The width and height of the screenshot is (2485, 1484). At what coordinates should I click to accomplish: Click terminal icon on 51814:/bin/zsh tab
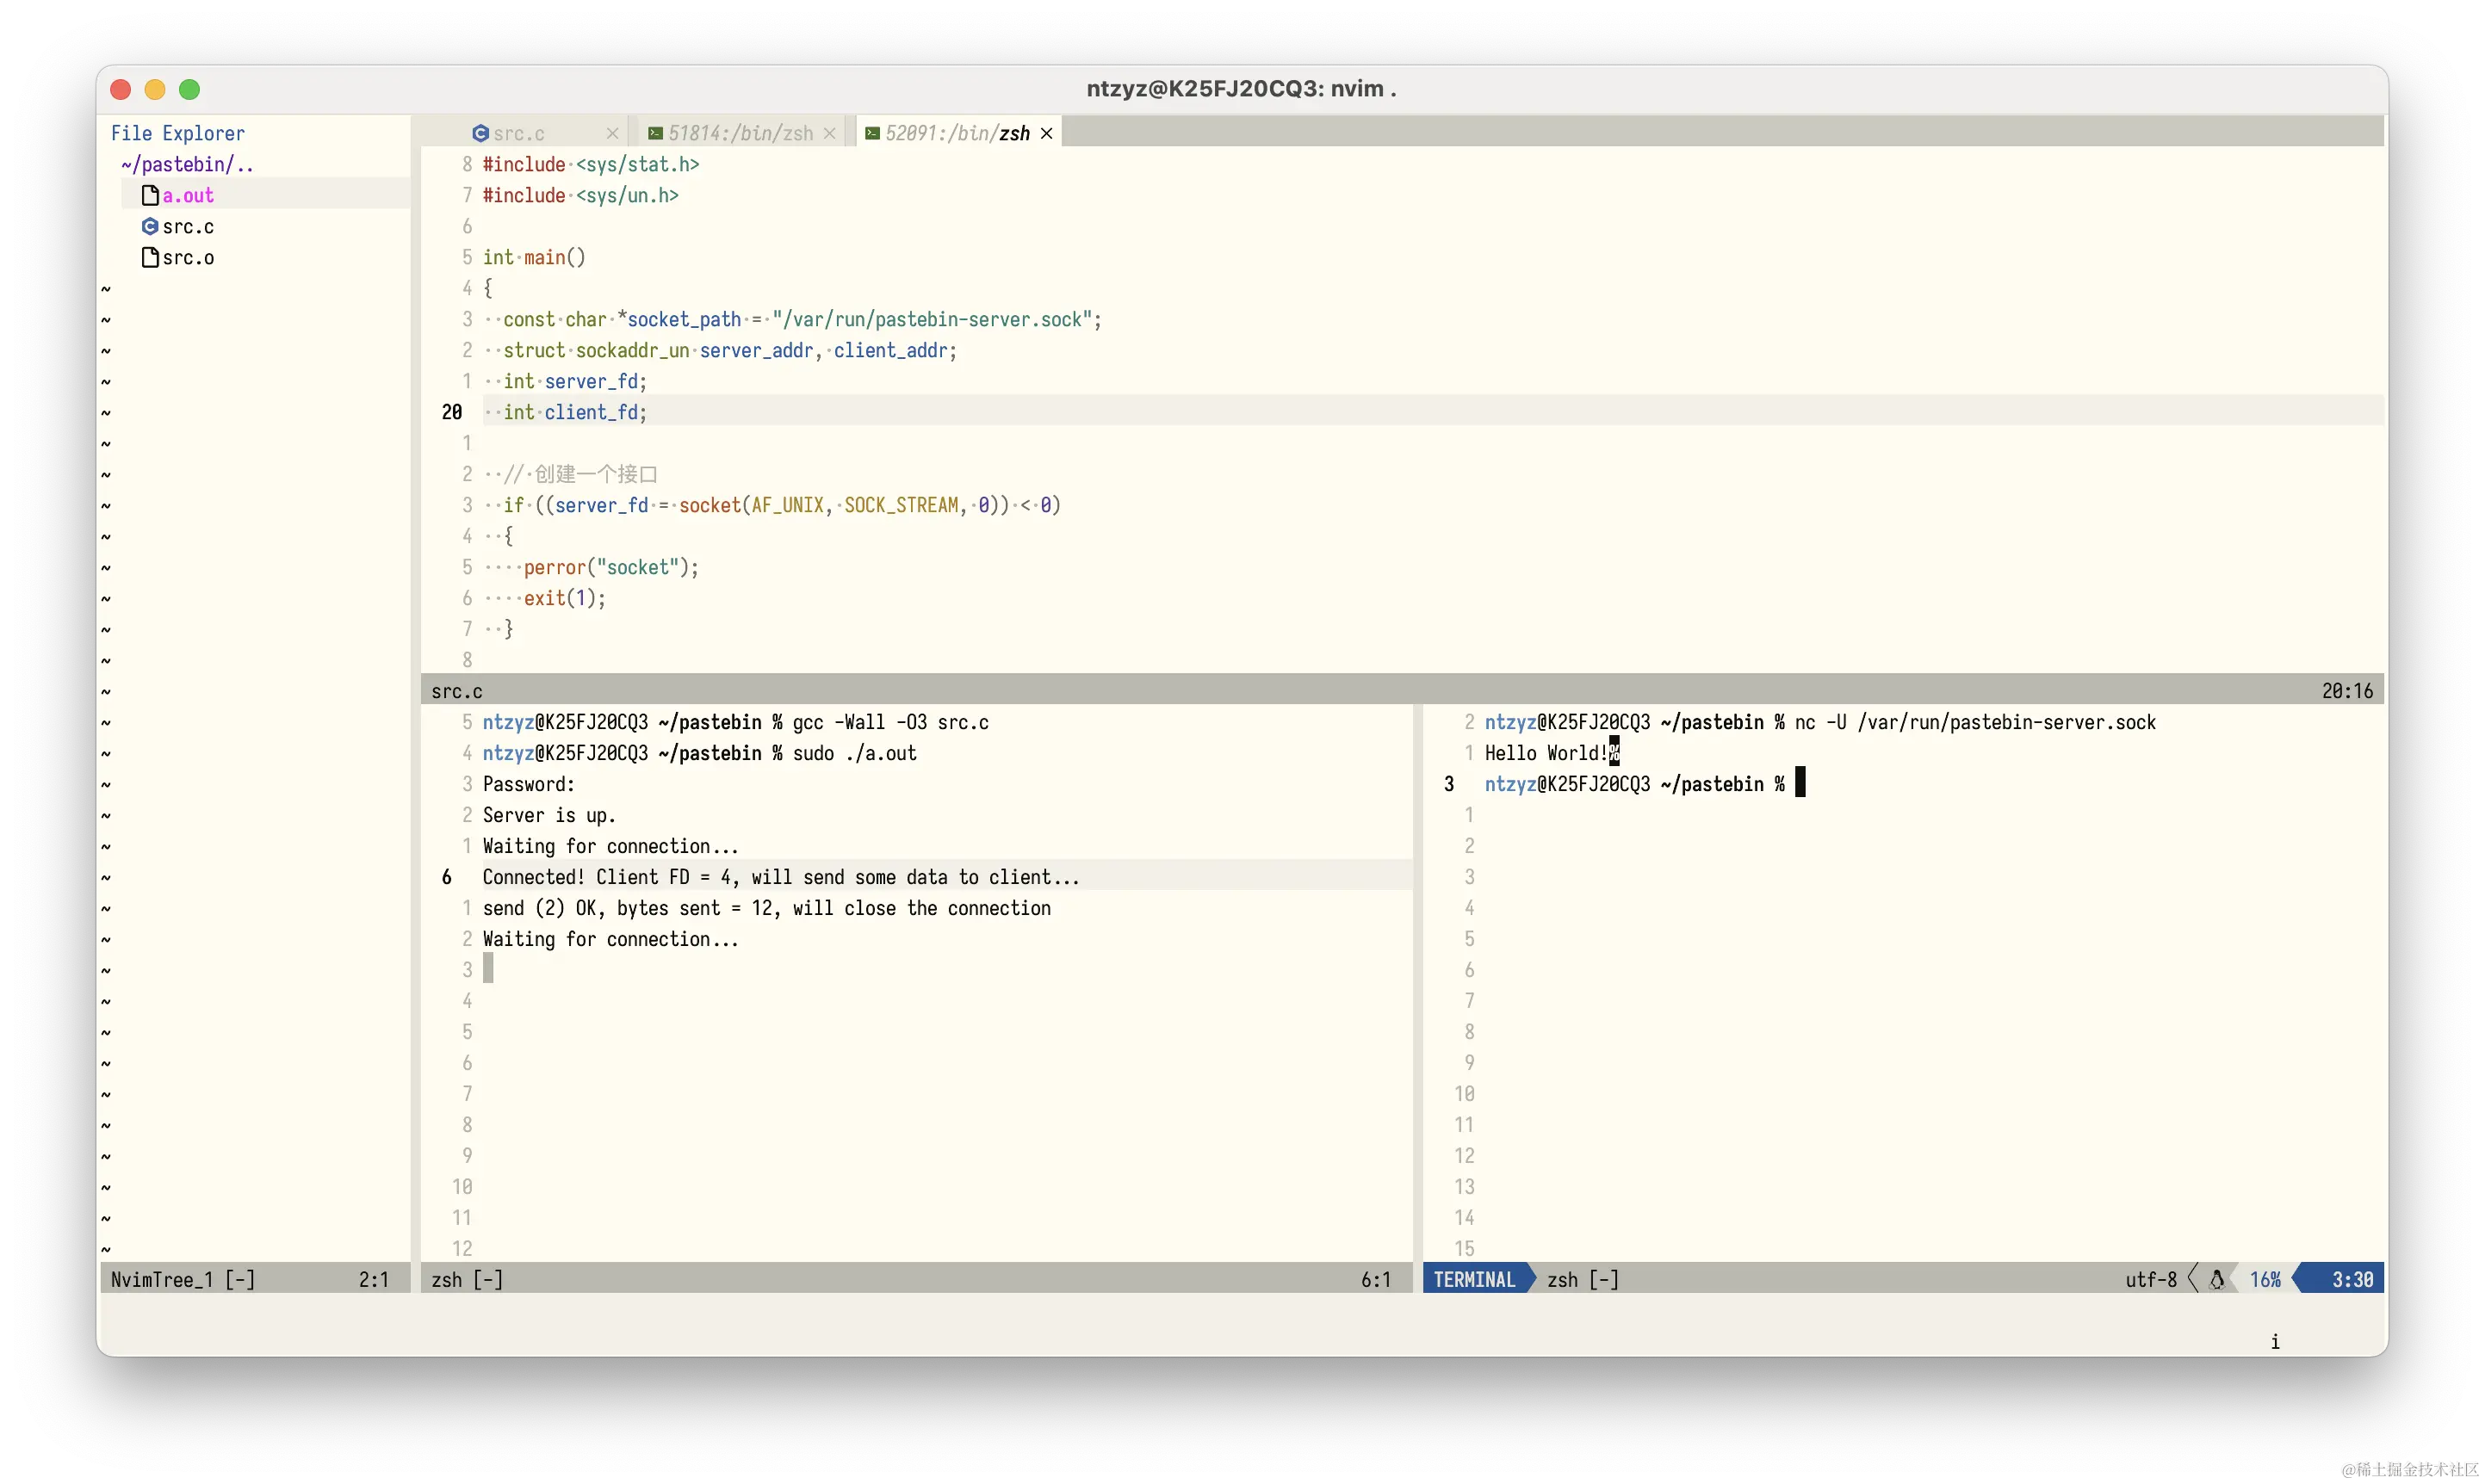pyautogui.click(x=655, y=133)
